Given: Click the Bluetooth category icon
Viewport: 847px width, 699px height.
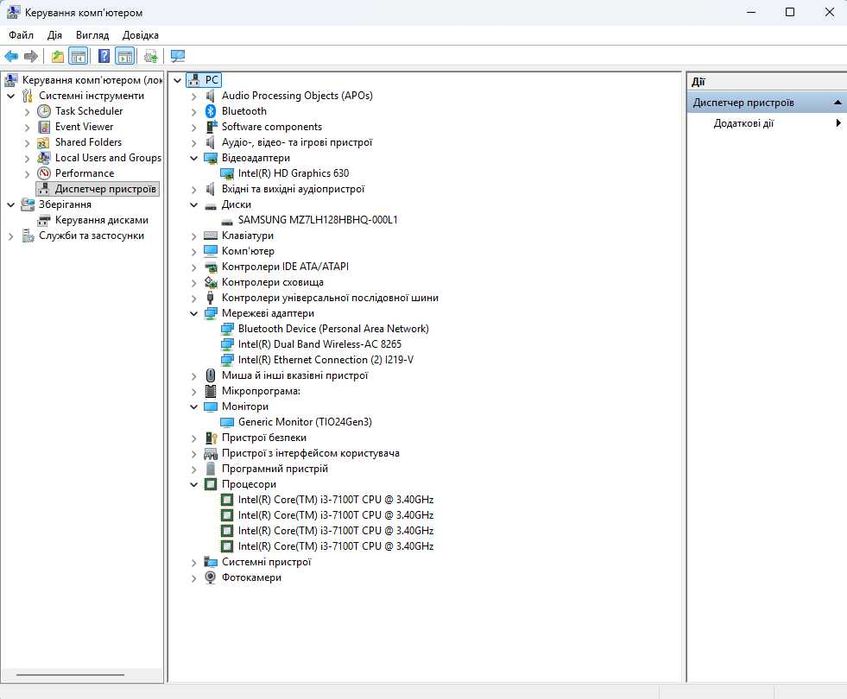Looking at the screenshot, I should (x=211, y=111).
